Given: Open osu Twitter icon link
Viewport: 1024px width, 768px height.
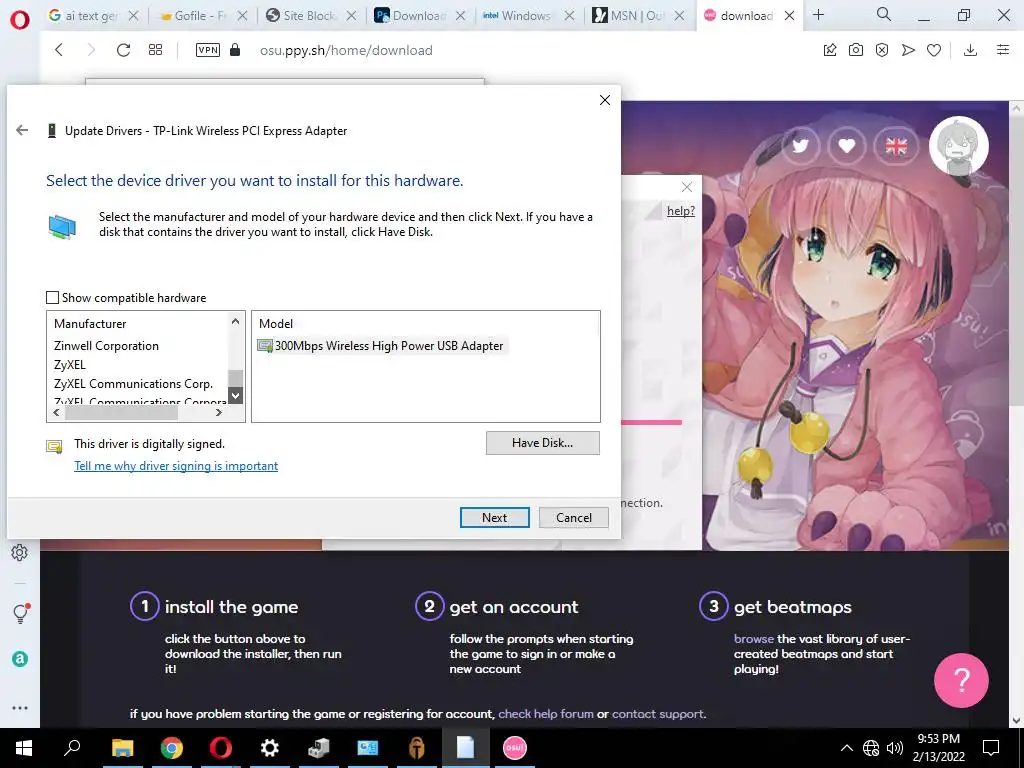Looking at the screenshot, I should [801, 146].
